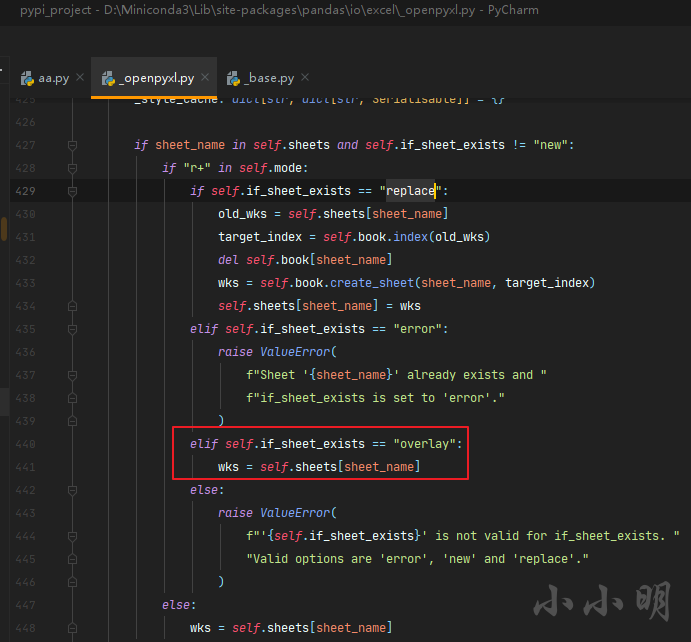Click the Python file icon on aa.py tab
The height and width of the screenshot is (642, 691).
coord(27,78)
